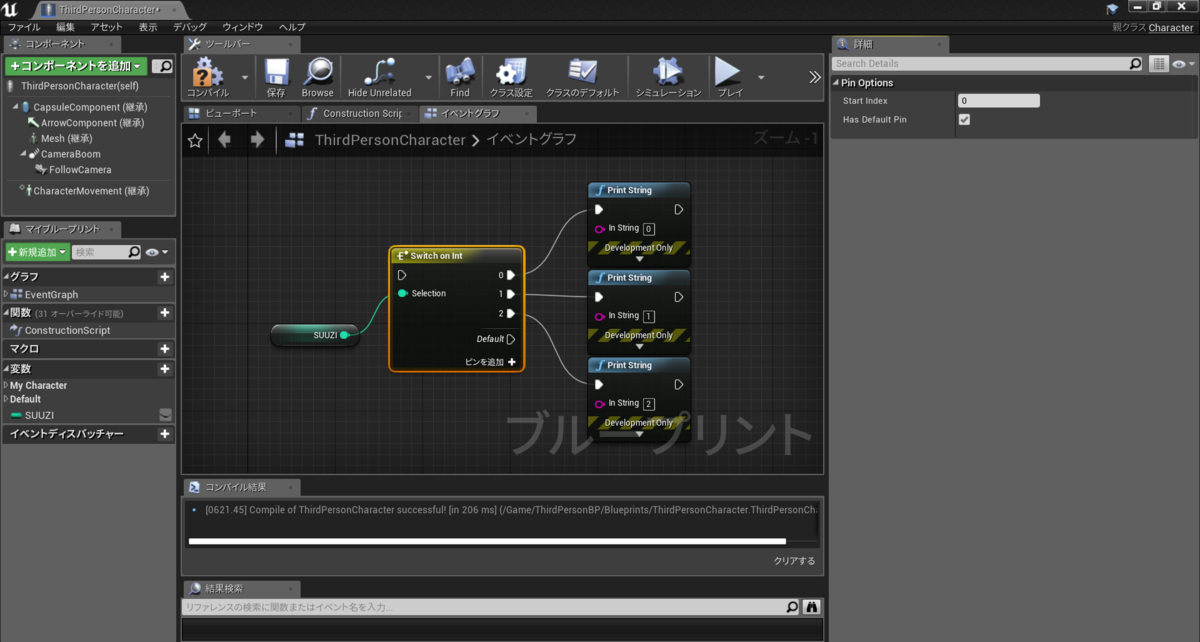Image resolution: width=1200 pixels, height=642 pixels.
Task: Add a new variable with plus icon
Action: click(164, 369)
